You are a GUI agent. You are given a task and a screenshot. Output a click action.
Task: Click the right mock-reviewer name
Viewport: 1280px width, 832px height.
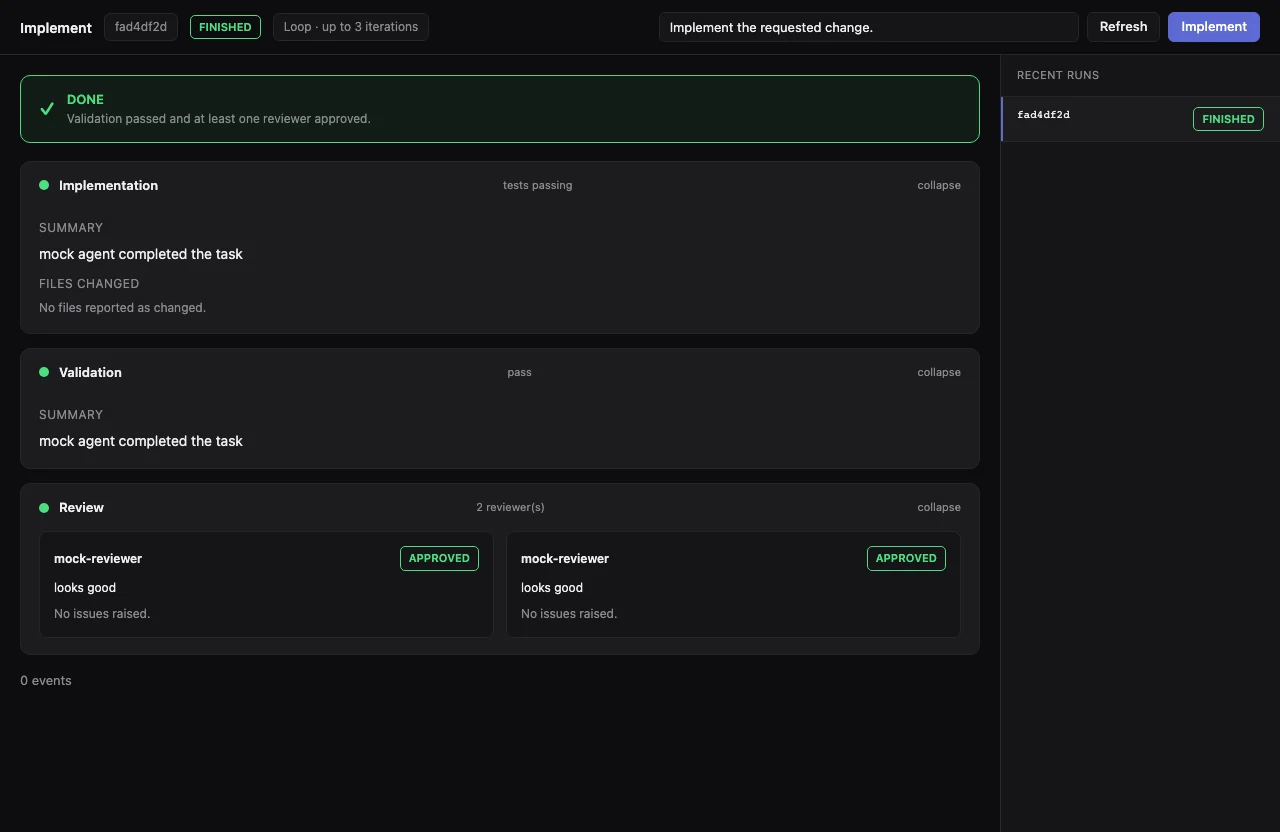(x=565, y=558)
